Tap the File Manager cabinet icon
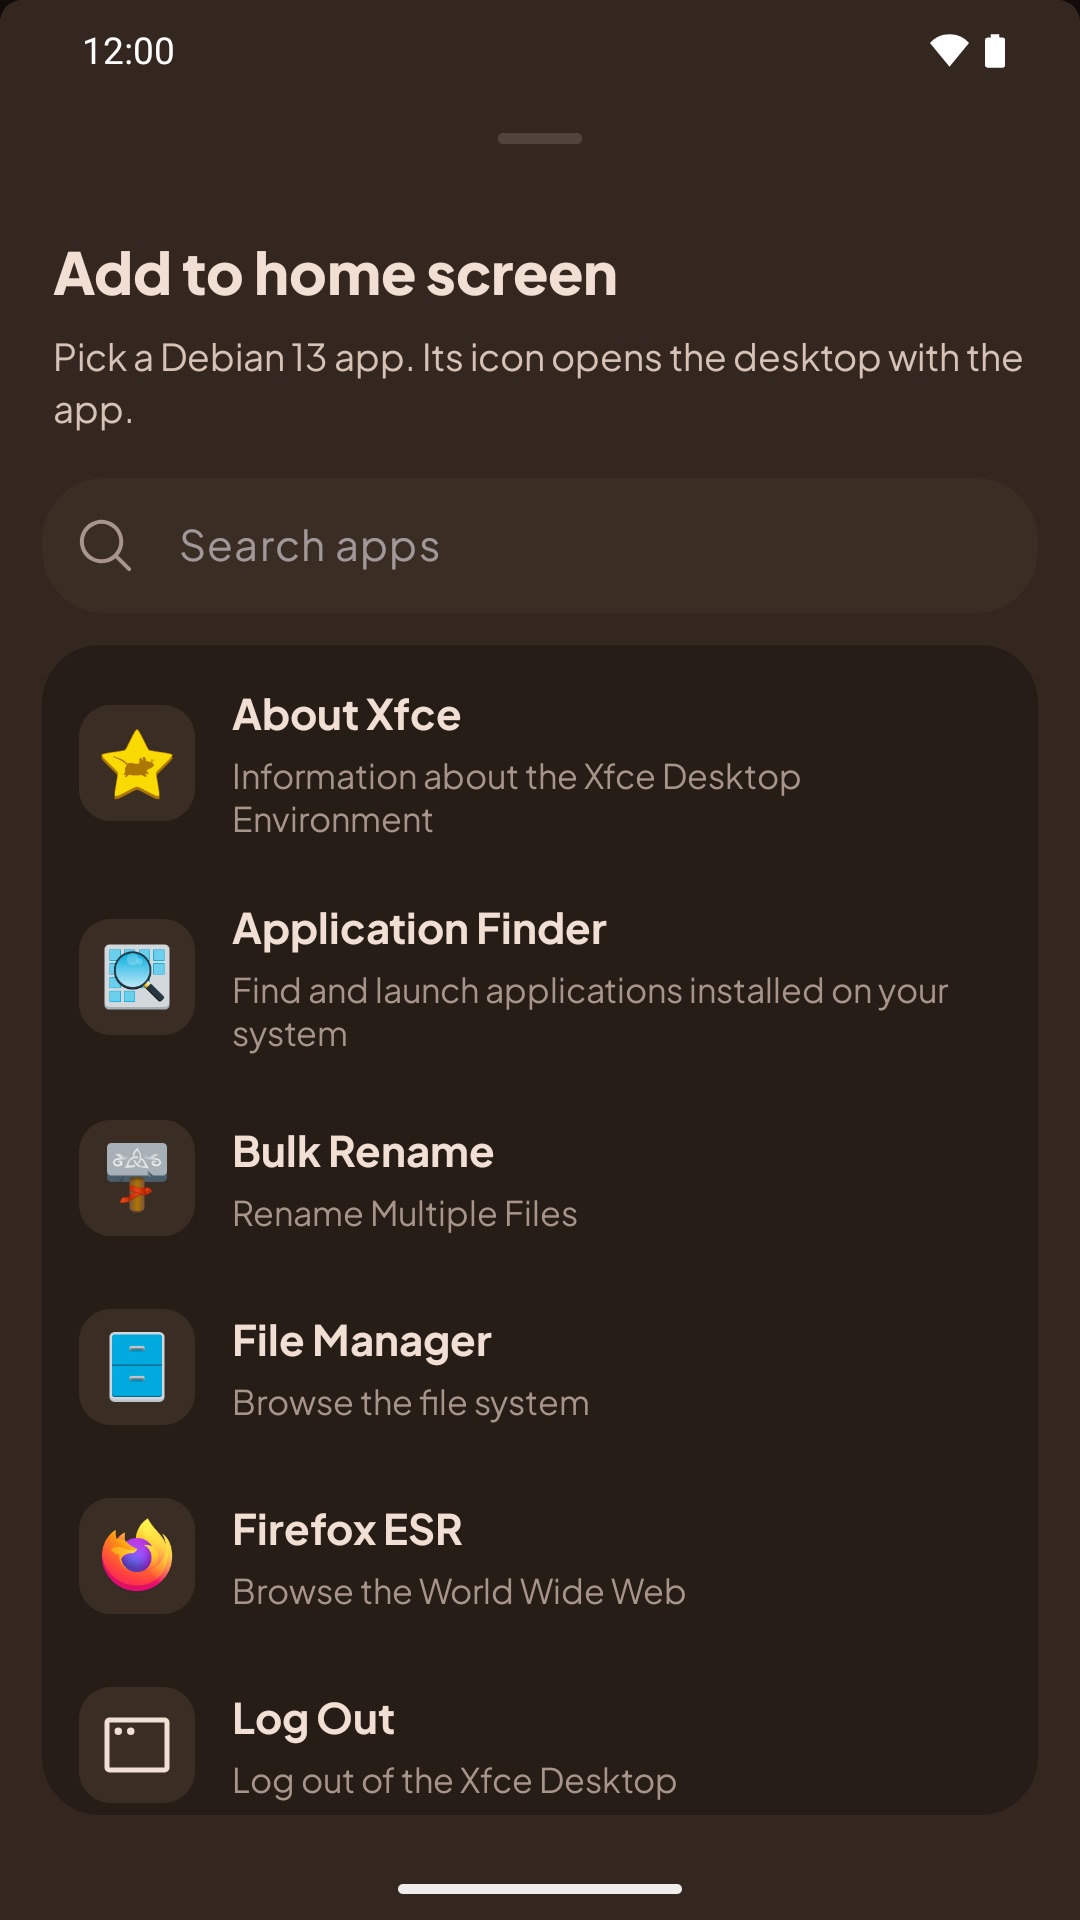This screenshot has width=1080, height=1920. click(137, 1367)
